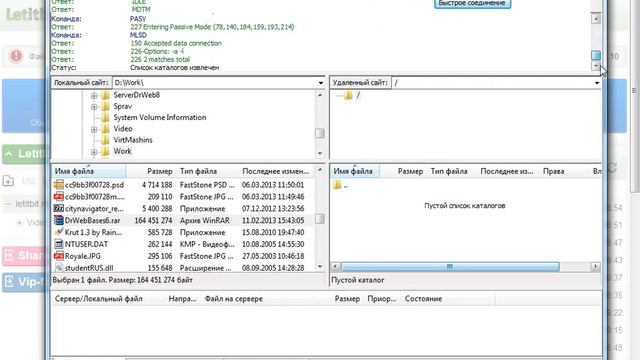Image resolution: width=640 pixels, height=360 pixels.
Task: Expand the Video folder node
Action: click(x=94, y=129)
